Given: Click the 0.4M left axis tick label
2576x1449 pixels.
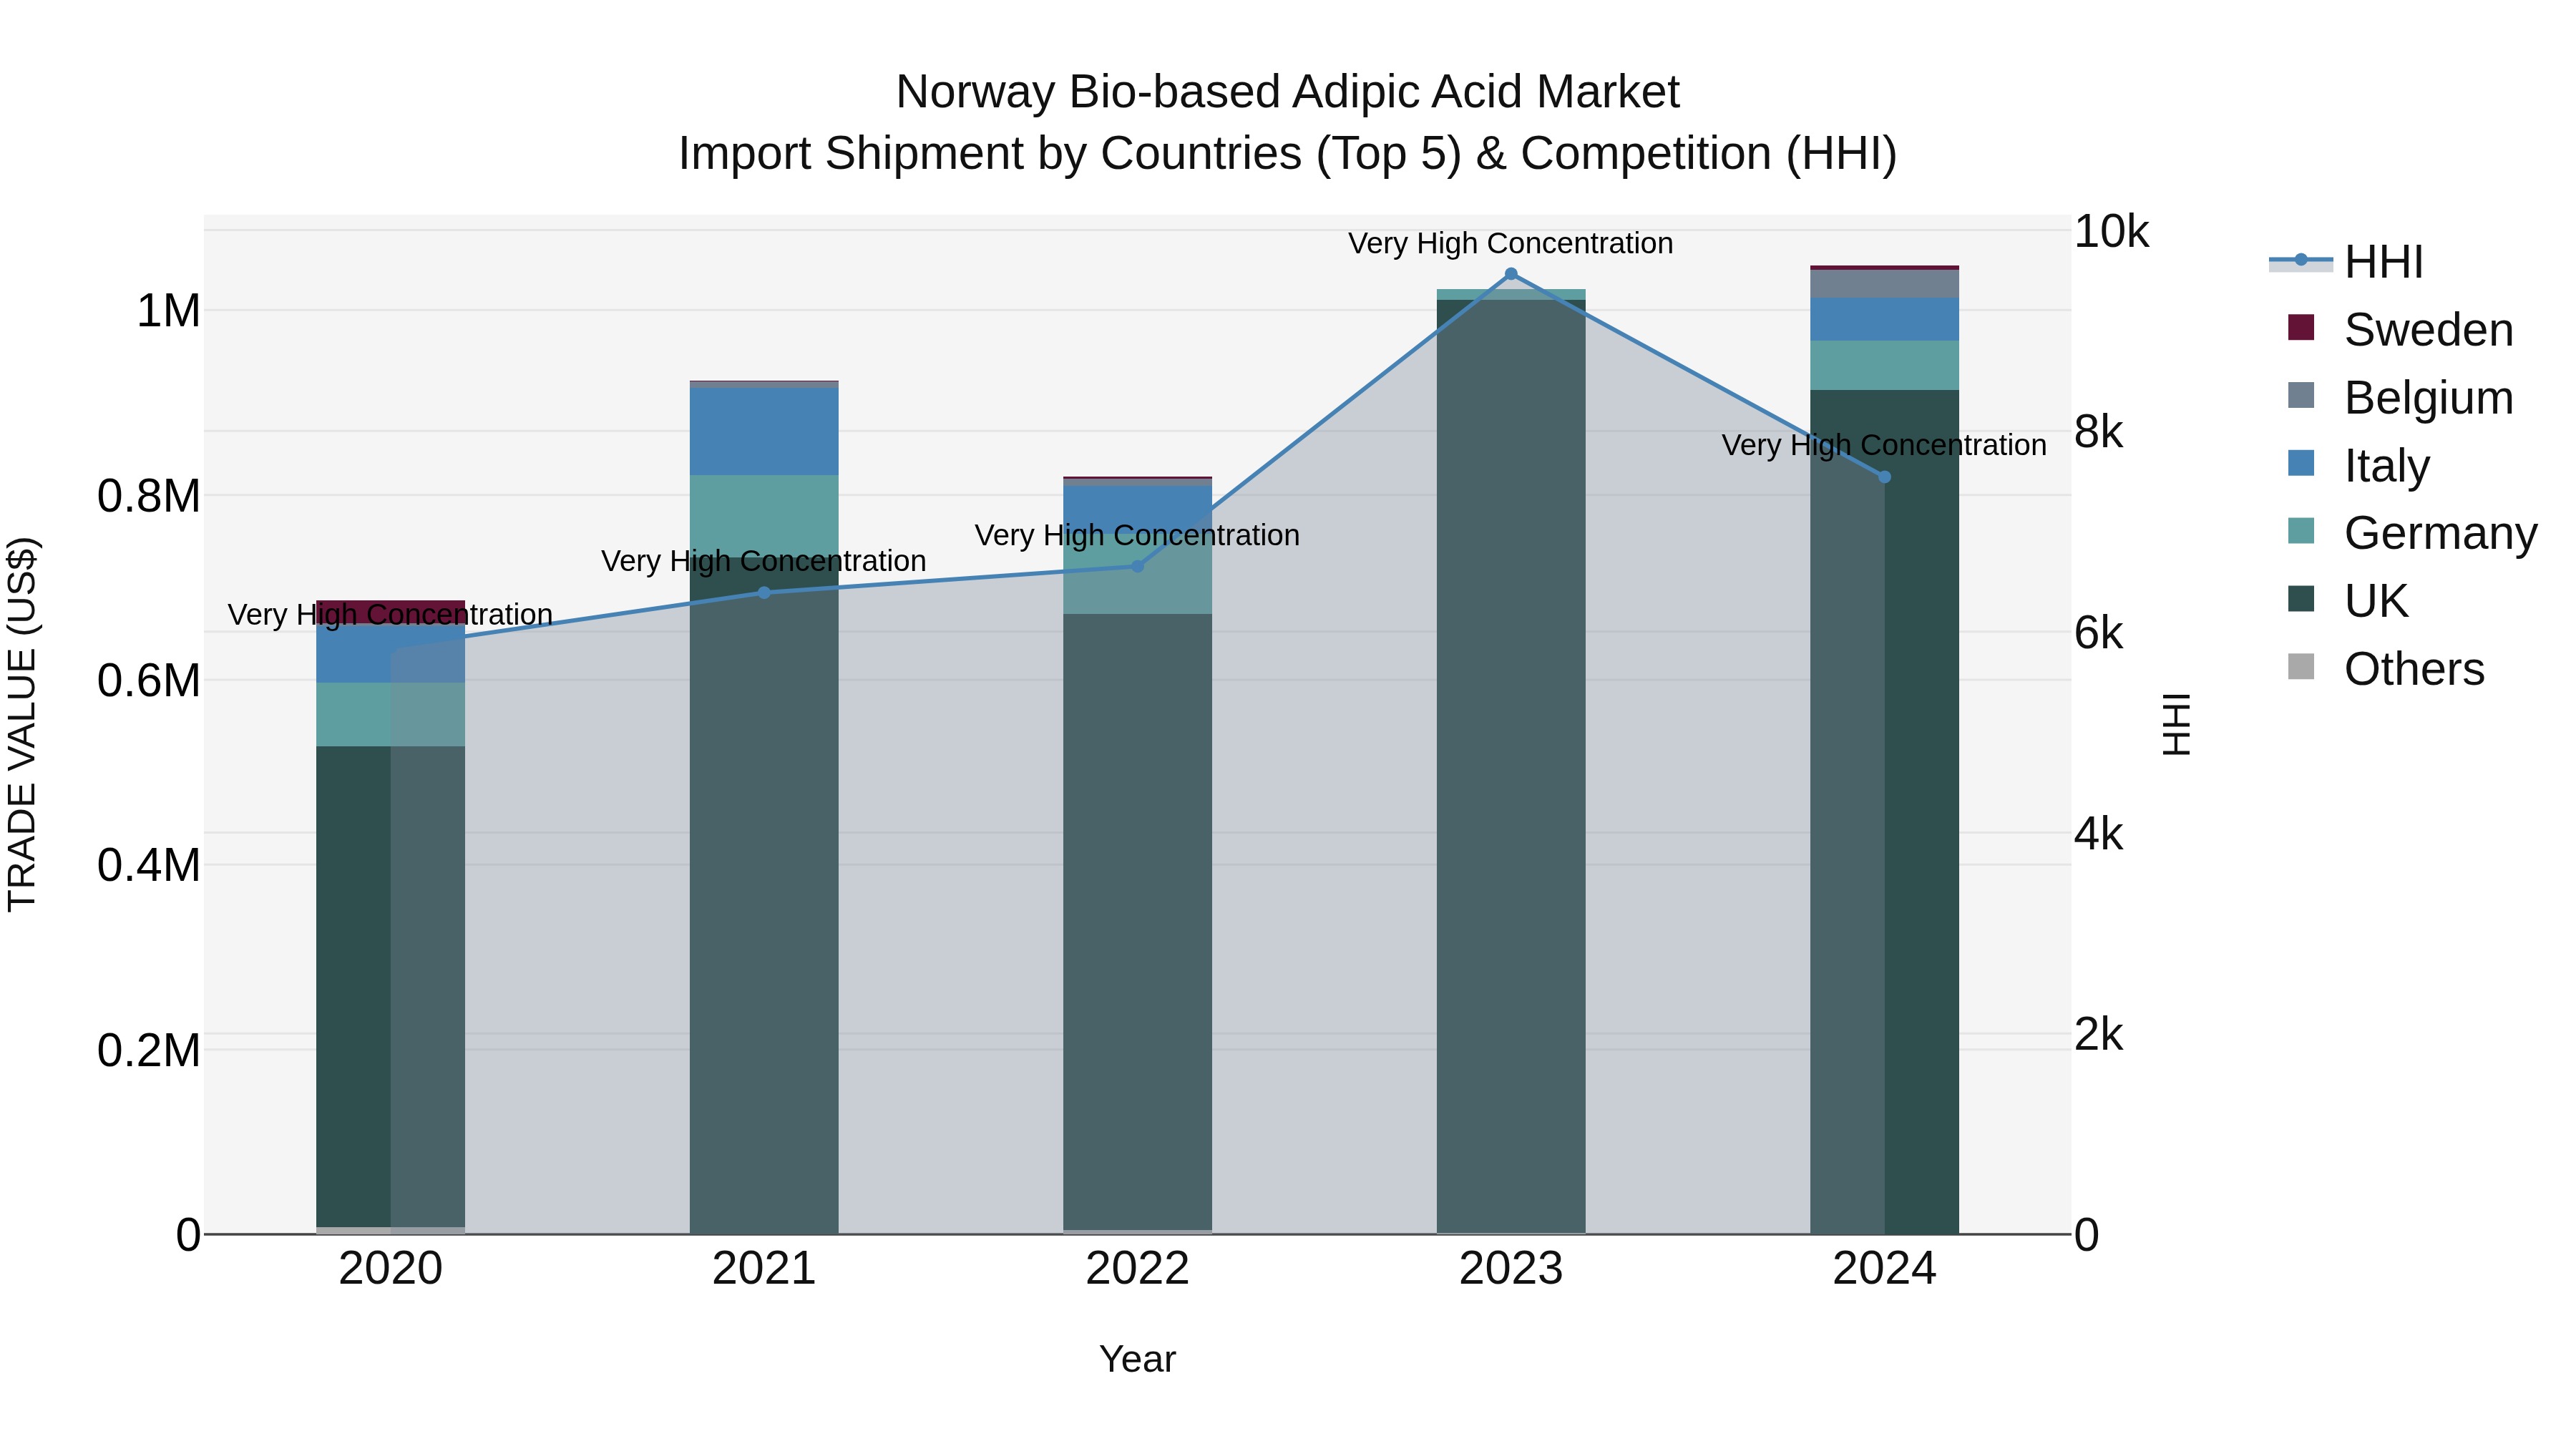Looking at the screenshot, I should (x=149, y=865).
